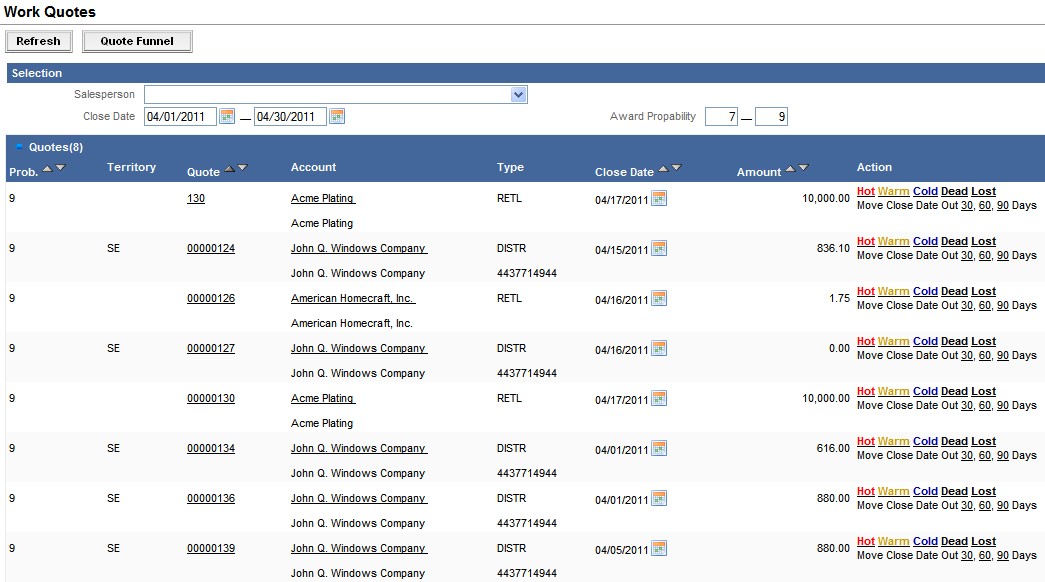Click the Refresh button
This screenshot has width=1045, height=582.
[x=39, y=41]
